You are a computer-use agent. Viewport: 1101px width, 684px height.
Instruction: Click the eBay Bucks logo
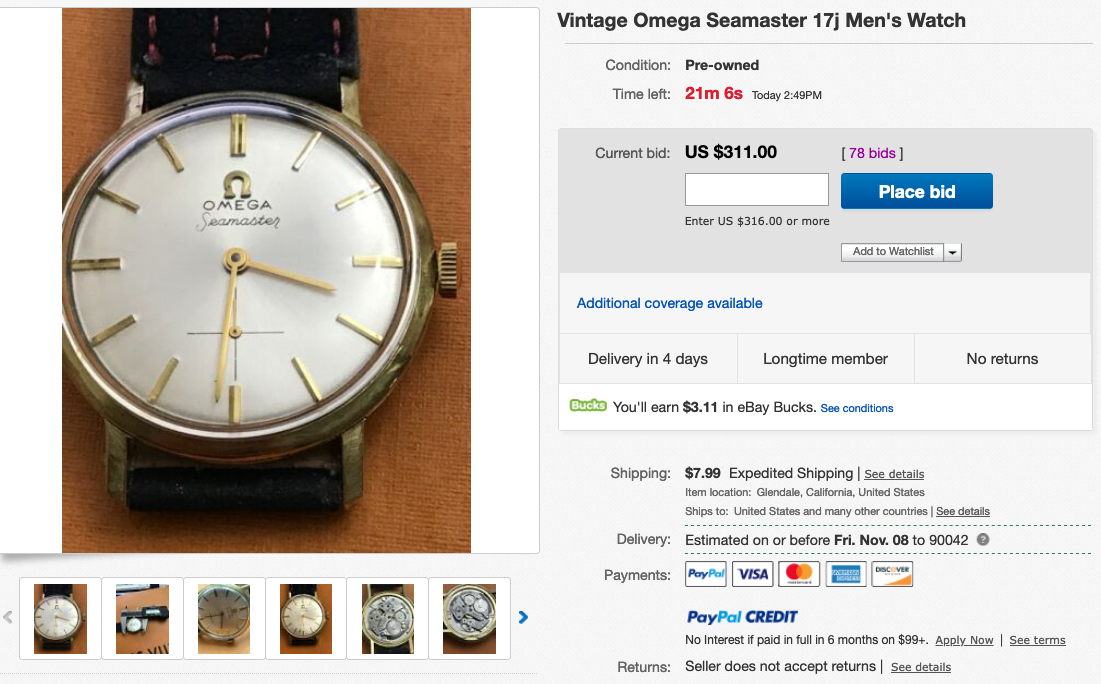(x=589, y=406)
